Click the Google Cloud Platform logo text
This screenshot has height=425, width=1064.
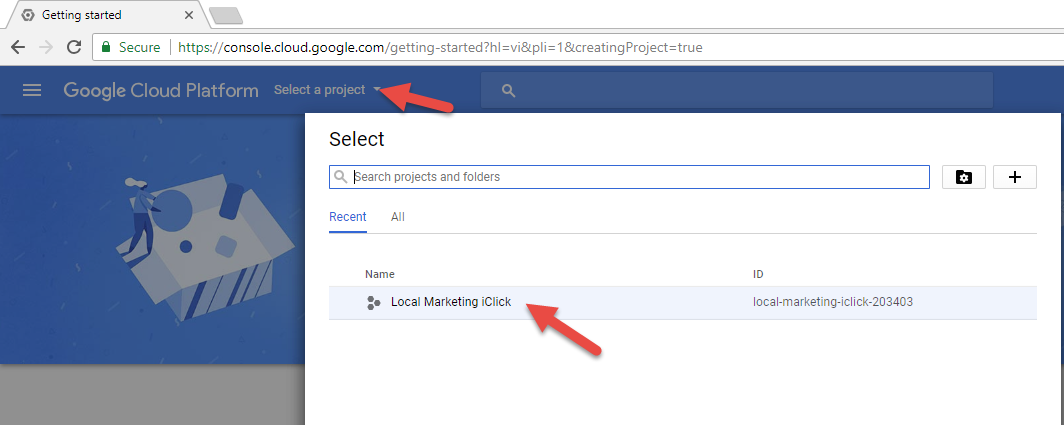(161, 90)
